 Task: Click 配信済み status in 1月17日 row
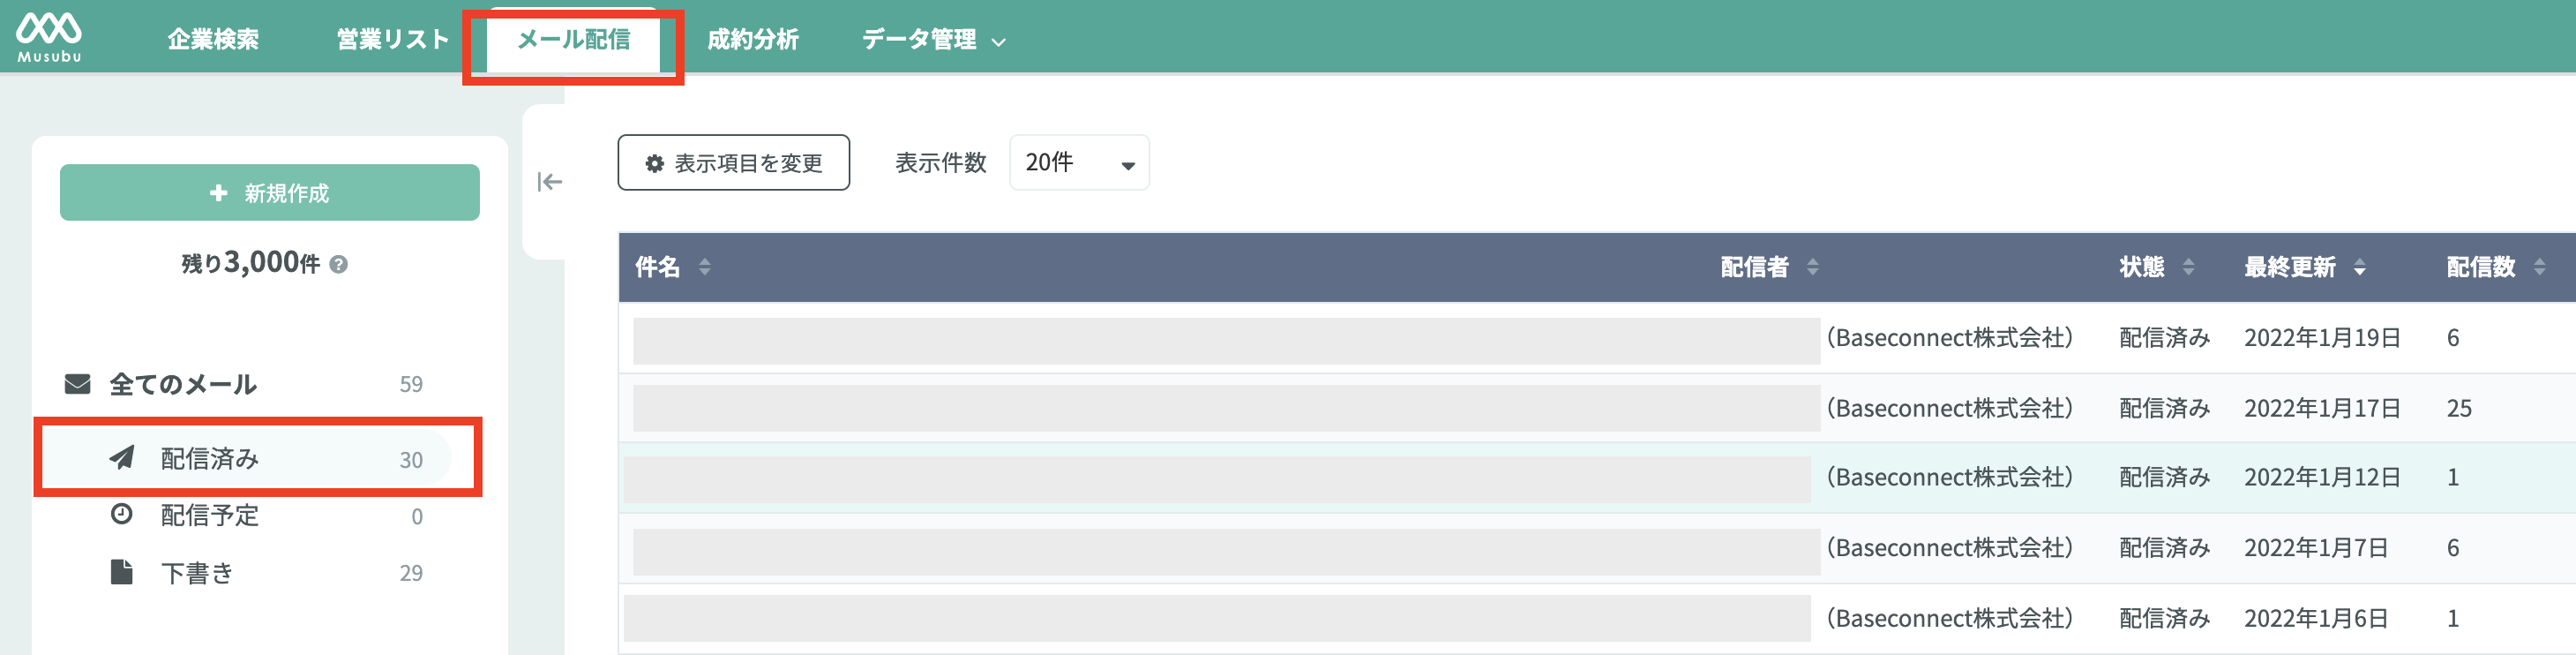point(2164,408)
